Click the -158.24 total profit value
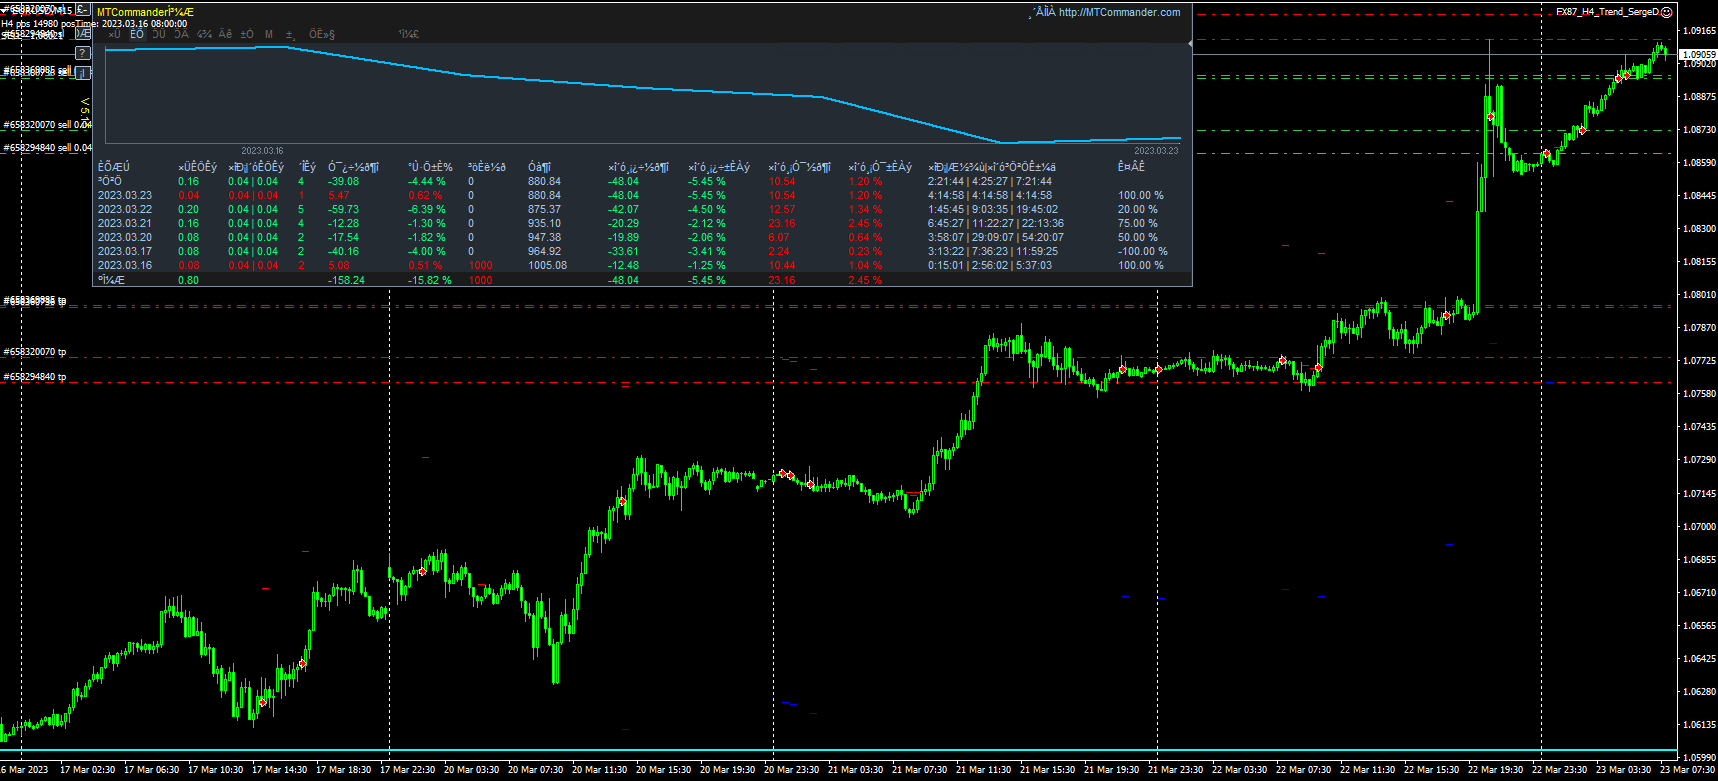This screenshot has height=781, width=1718. 346,280
